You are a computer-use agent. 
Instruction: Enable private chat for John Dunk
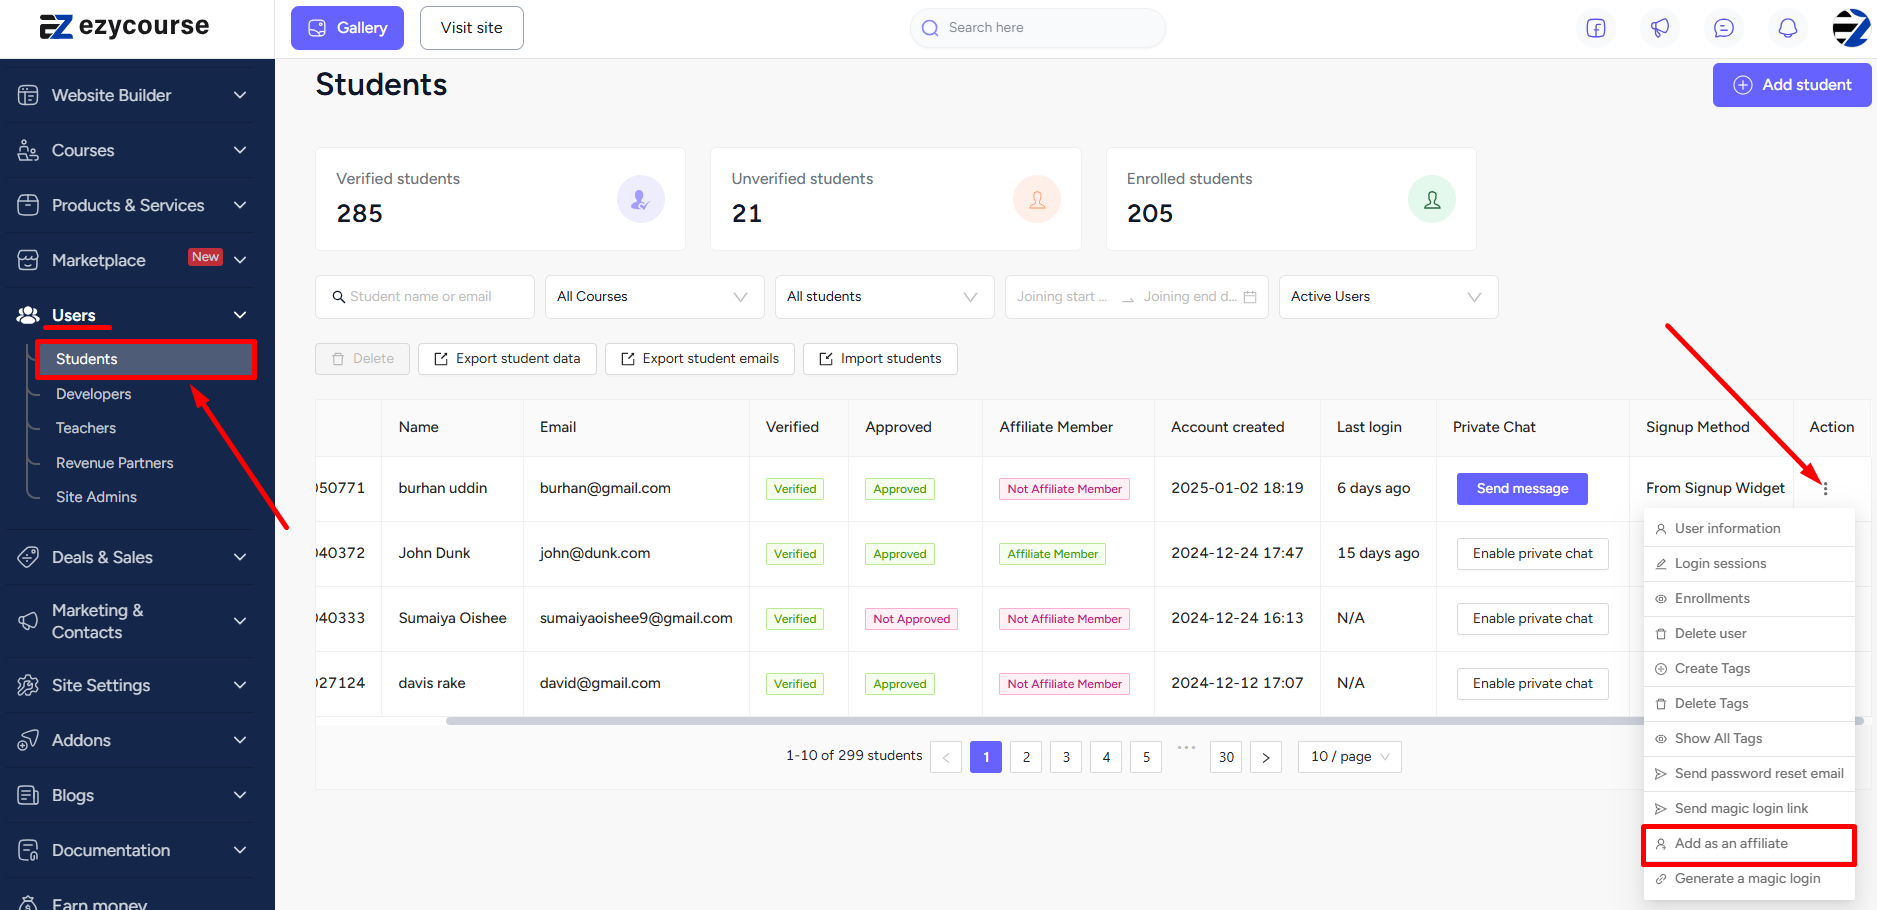tap(1532, 554)
